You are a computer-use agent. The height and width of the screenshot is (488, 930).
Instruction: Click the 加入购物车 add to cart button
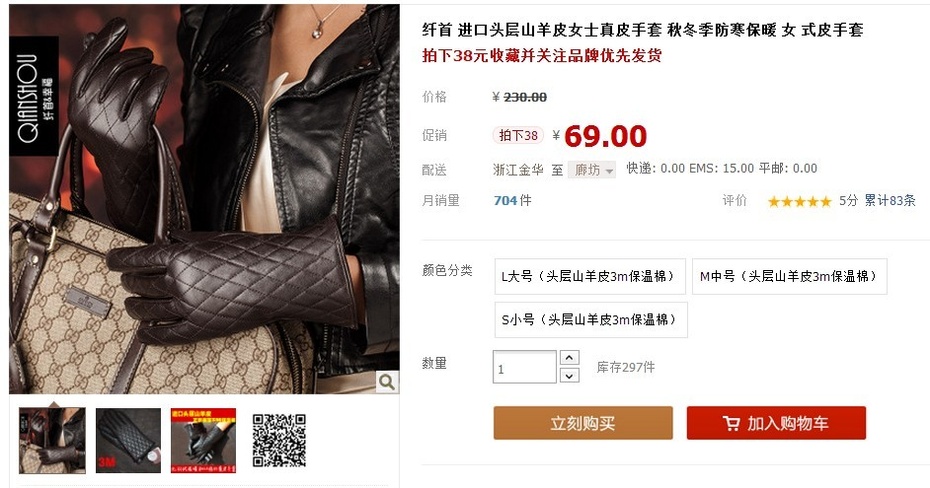(x=776, y=423)
